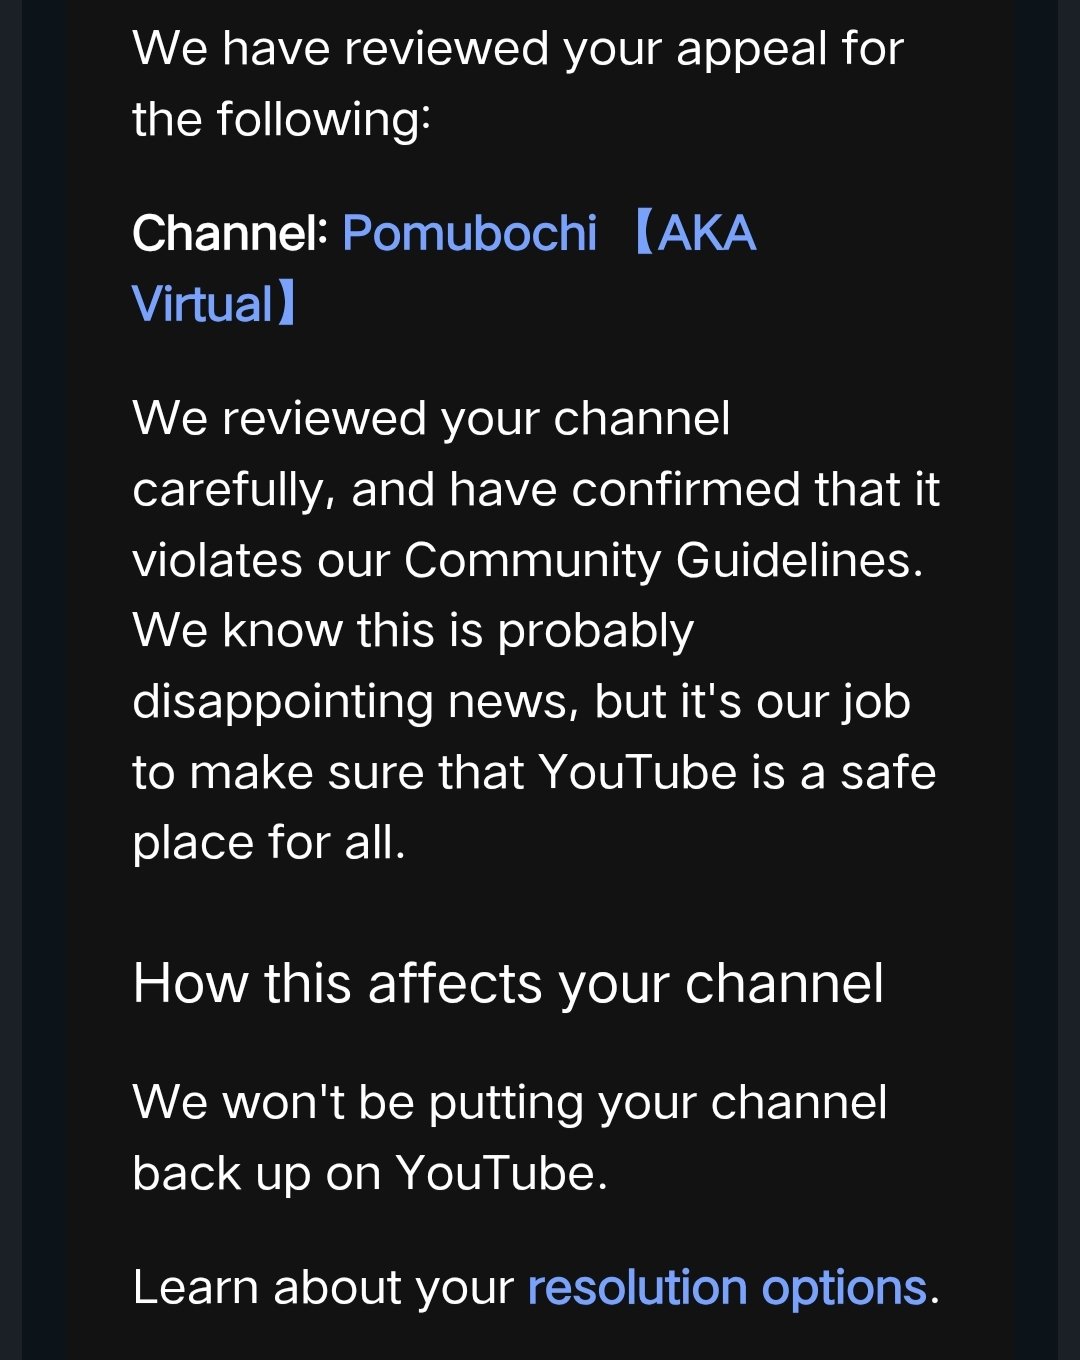The width and height of the screenshot is (1080, 1360).
Task: Open the Pomubochi channel link
Action: tap(470, 233)
